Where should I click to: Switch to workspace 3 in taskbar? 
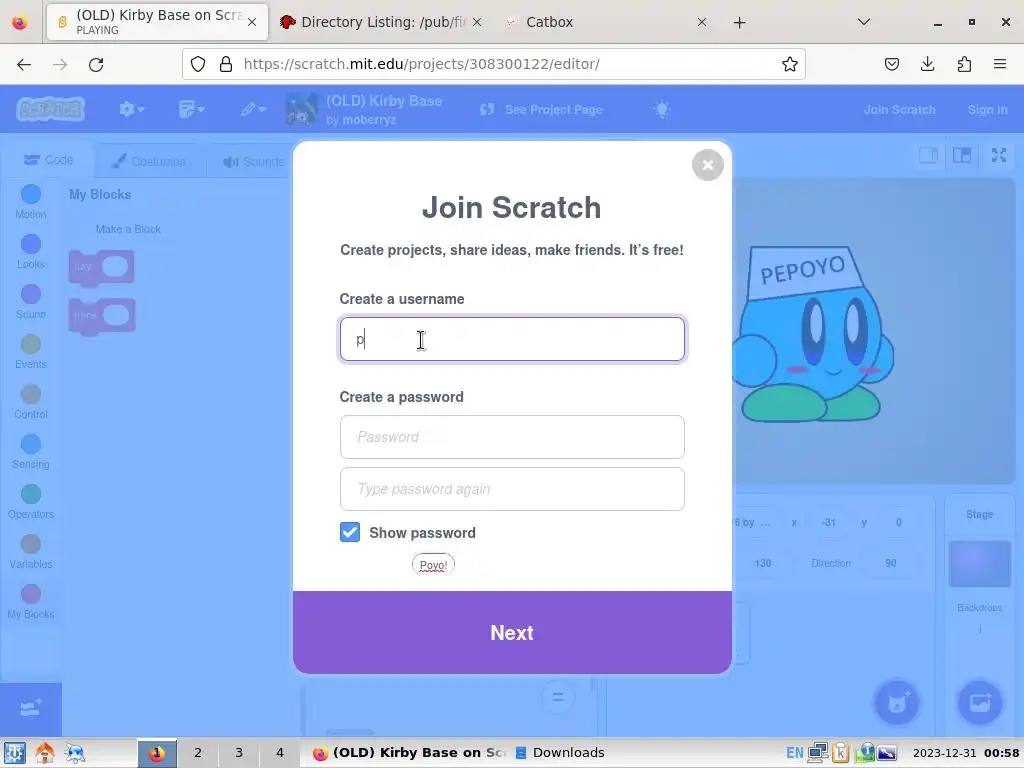pos(239,753)
